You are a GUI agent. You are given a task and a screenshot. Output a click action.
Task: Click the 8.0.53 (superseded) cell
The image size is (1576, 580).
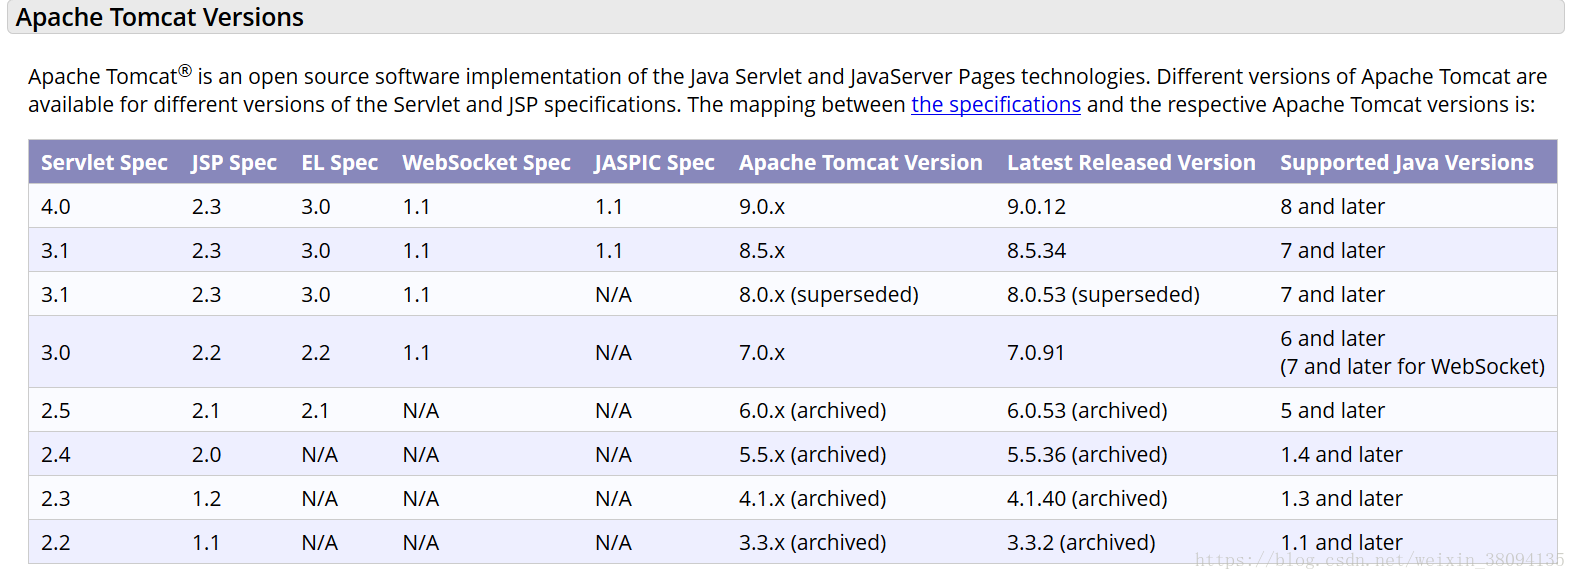coord(1103,295)
